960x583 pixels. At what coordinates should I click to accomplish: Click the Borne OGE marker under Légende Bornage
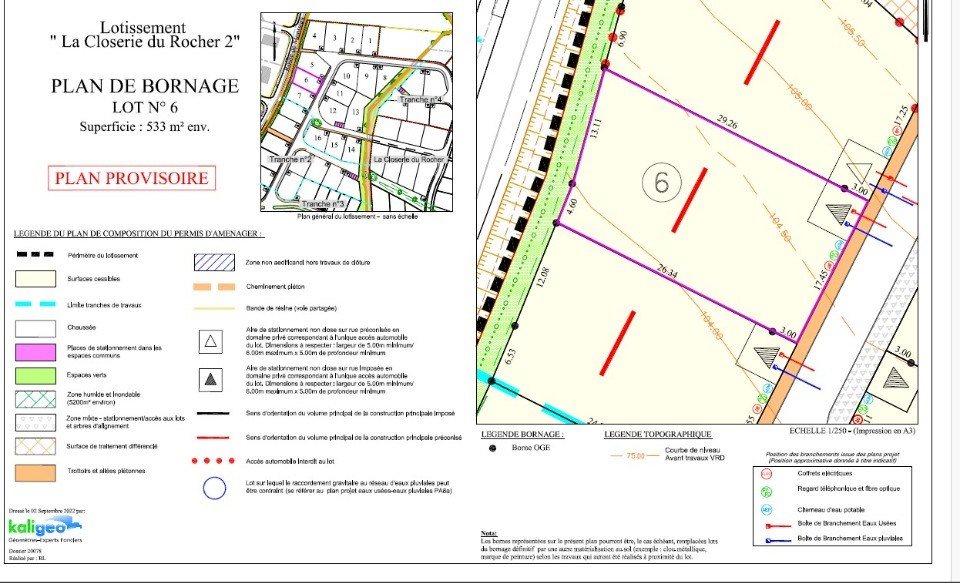[x=493, y=449]
